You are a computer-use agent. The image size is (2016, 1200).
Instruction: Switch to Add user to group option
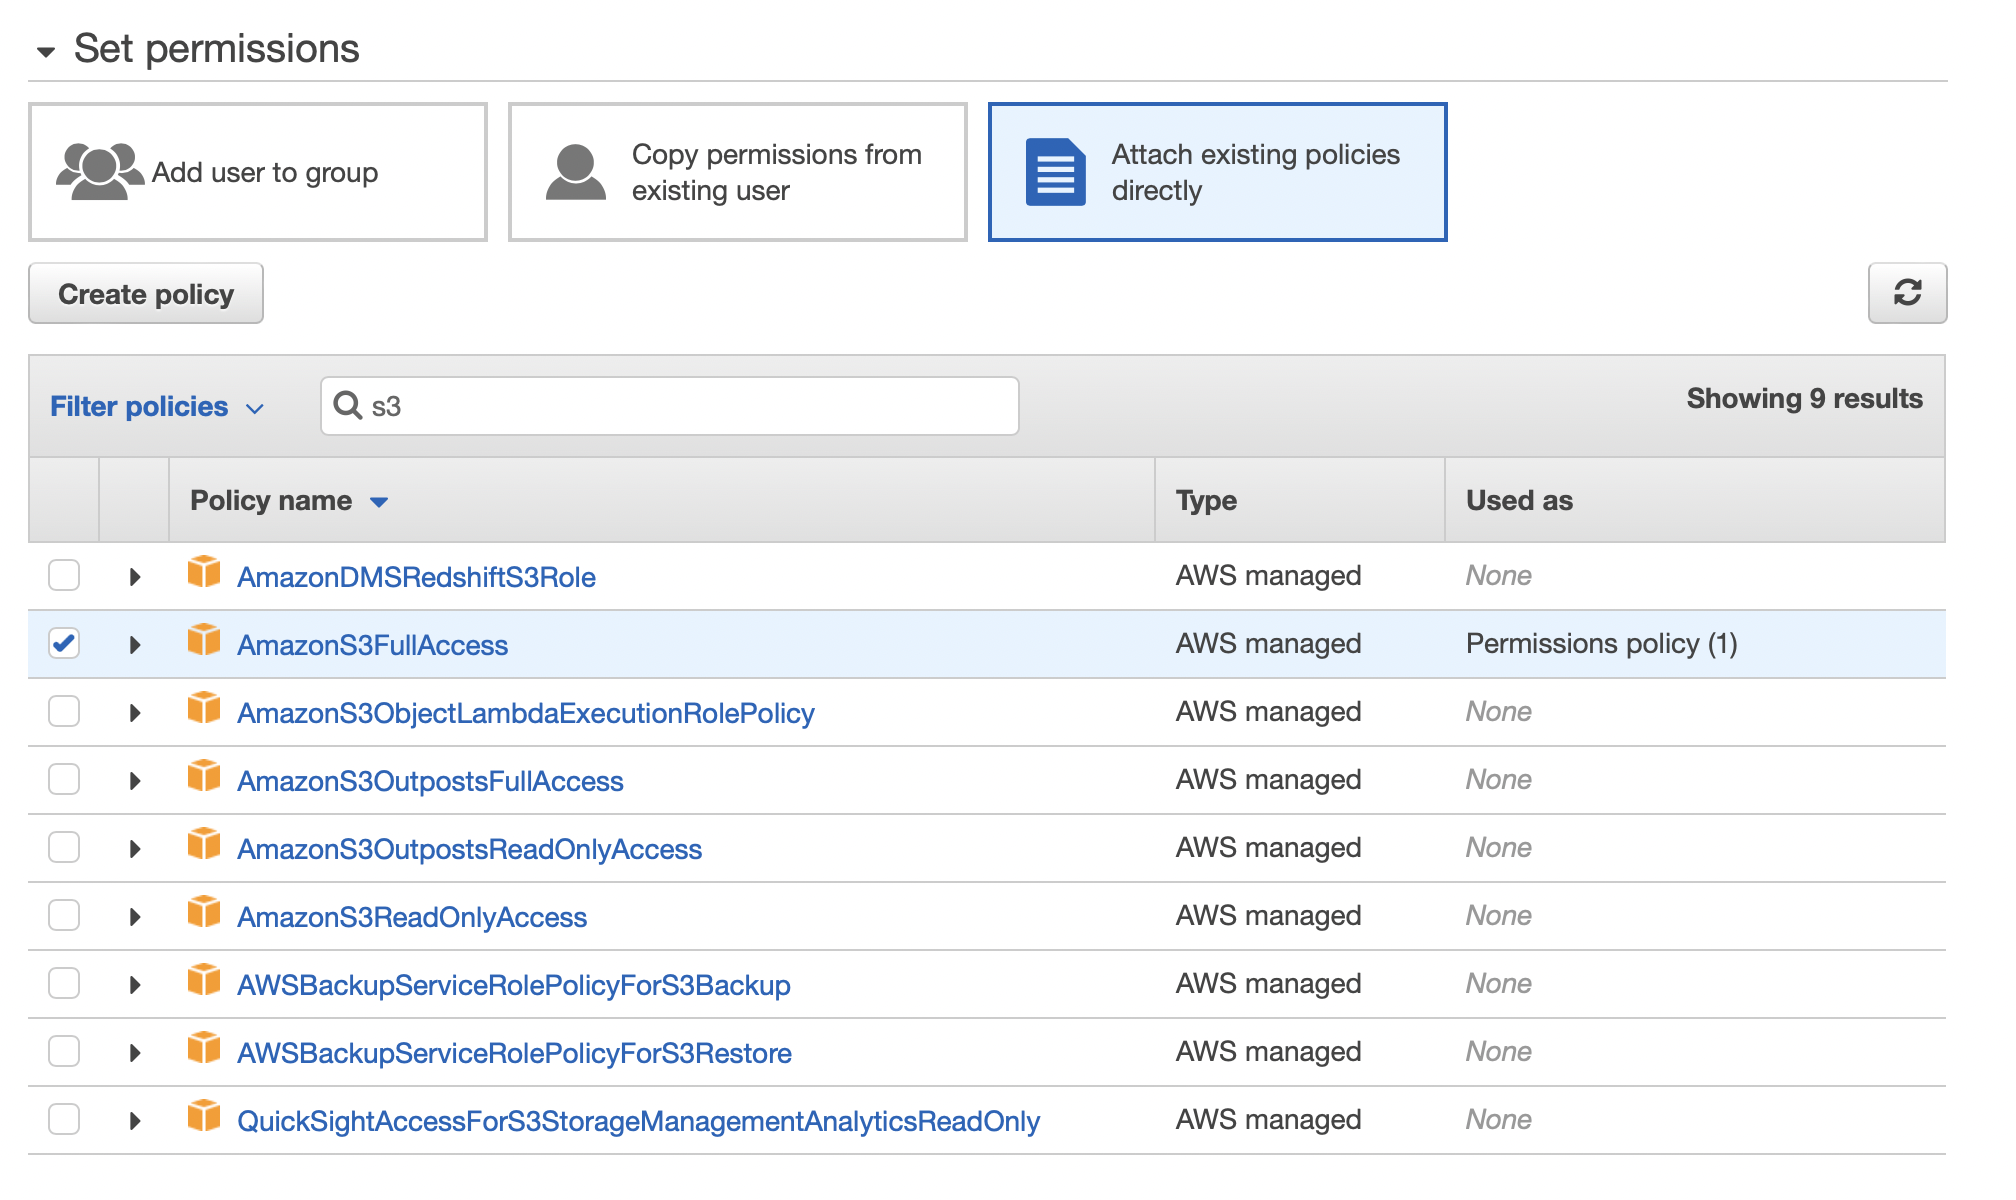258,171
